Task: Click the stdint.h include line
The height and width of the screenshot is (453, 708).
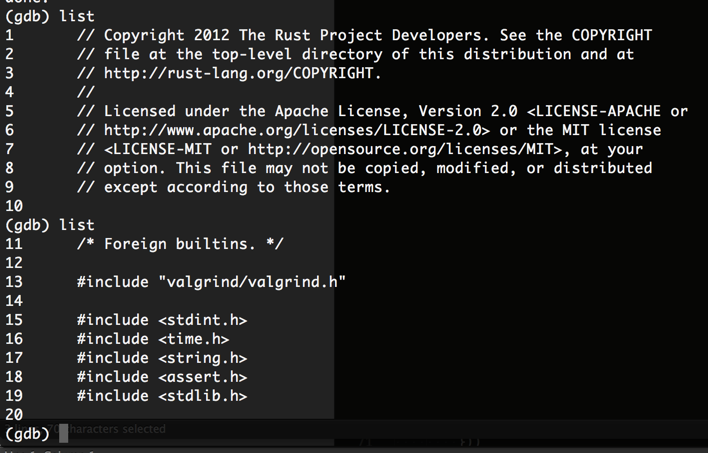Action: (162, 320)
